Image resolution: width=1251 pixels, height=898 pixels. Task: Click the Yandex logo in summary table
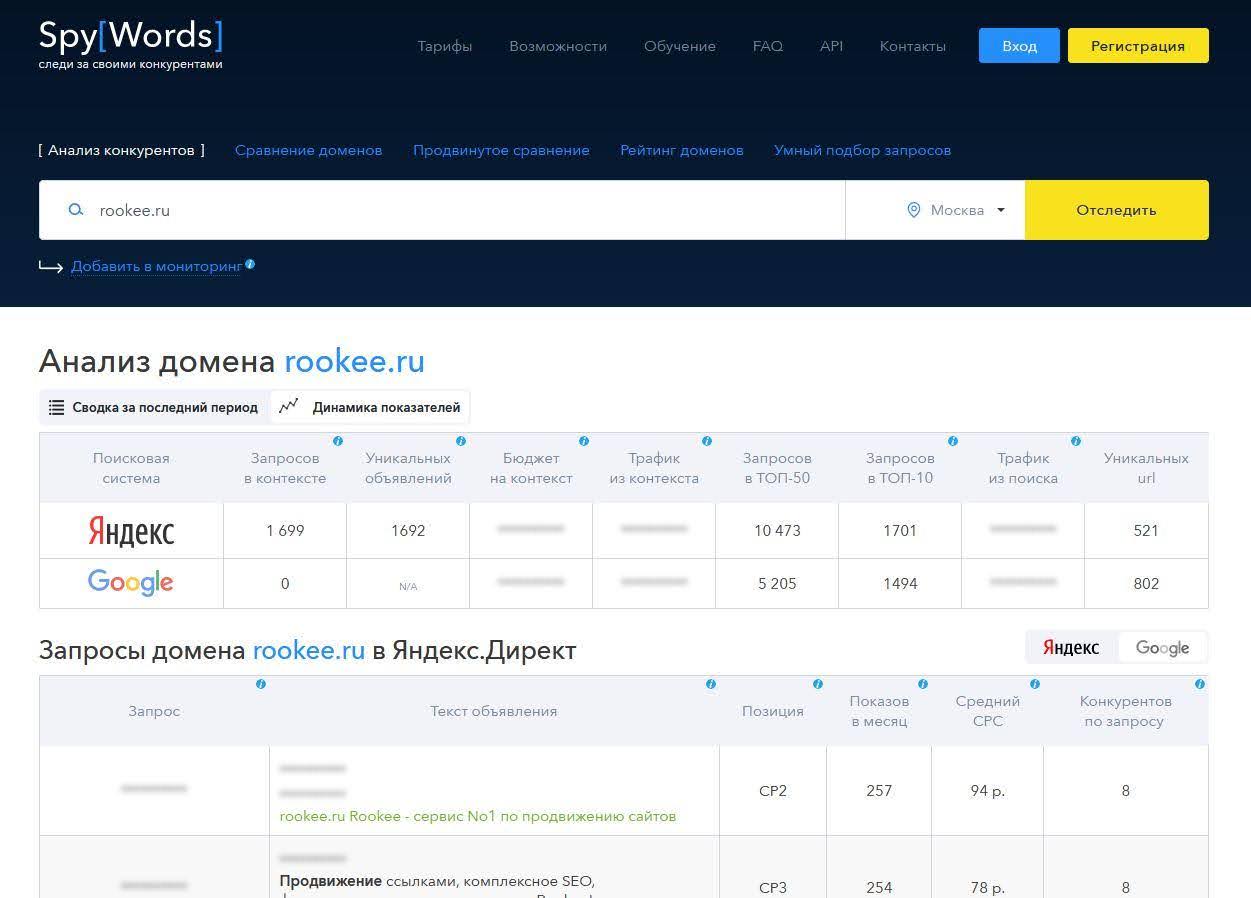[131, 531]
